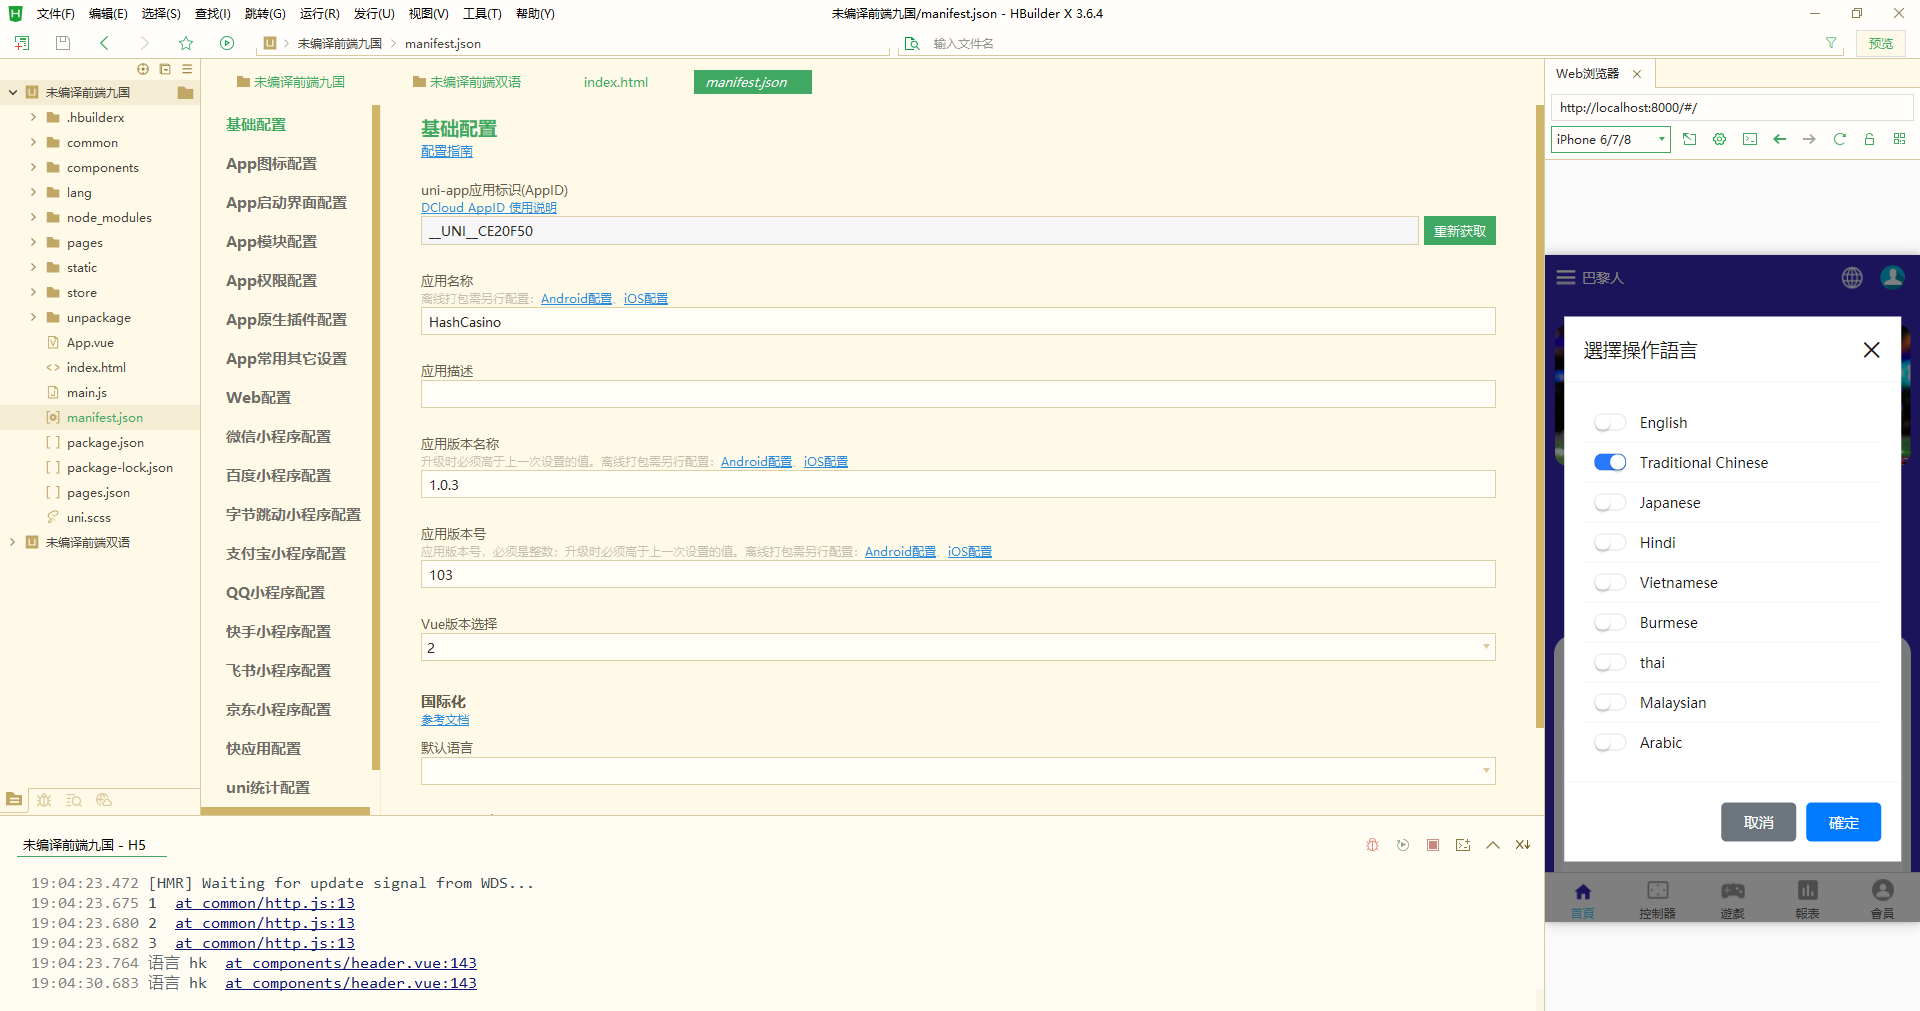Expand the common folder in project tree
The image size is (1920, 1011).
tap(33, 142)
